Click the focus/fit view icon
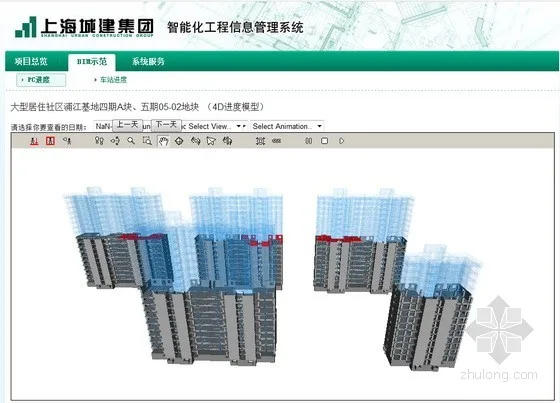The width and height of the screenshot is (560, 403). click(x=260, y=141)
